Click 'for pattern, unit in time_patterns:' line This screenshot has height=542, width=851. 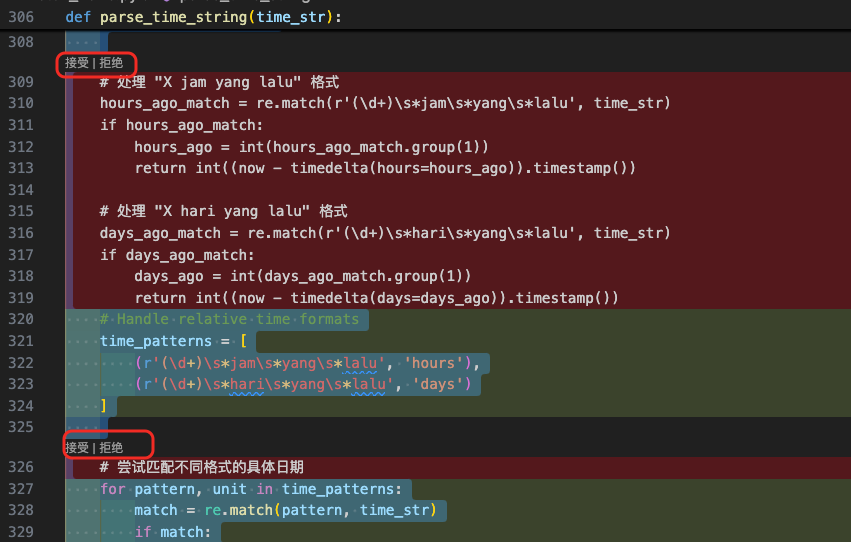click(x=251, y=489)
